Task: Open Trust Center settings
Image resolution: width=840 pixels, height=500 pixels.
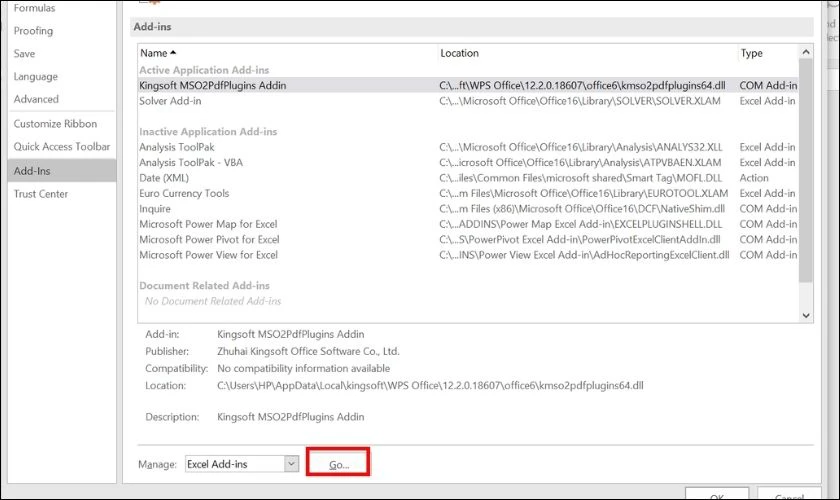Action: click(x=41, y=194)
